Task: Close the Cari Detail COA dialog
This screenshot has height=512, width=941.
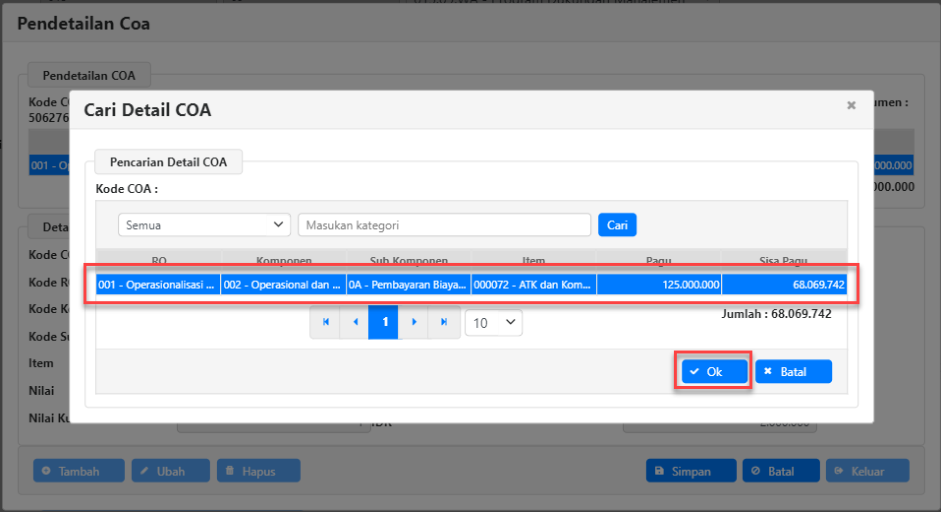Action: click(x=851, y=105)
